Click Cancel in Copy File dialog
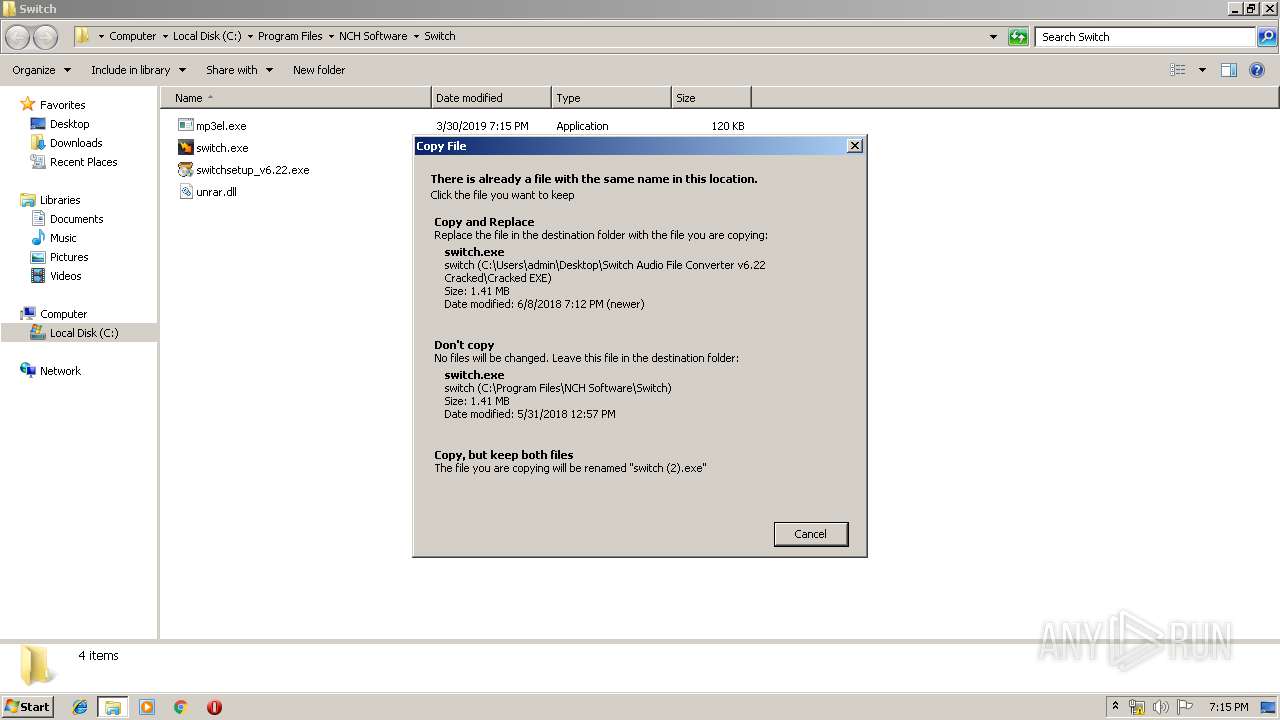Image resolution: width=1280 pixels, height=720 pixels. (811, 534)
